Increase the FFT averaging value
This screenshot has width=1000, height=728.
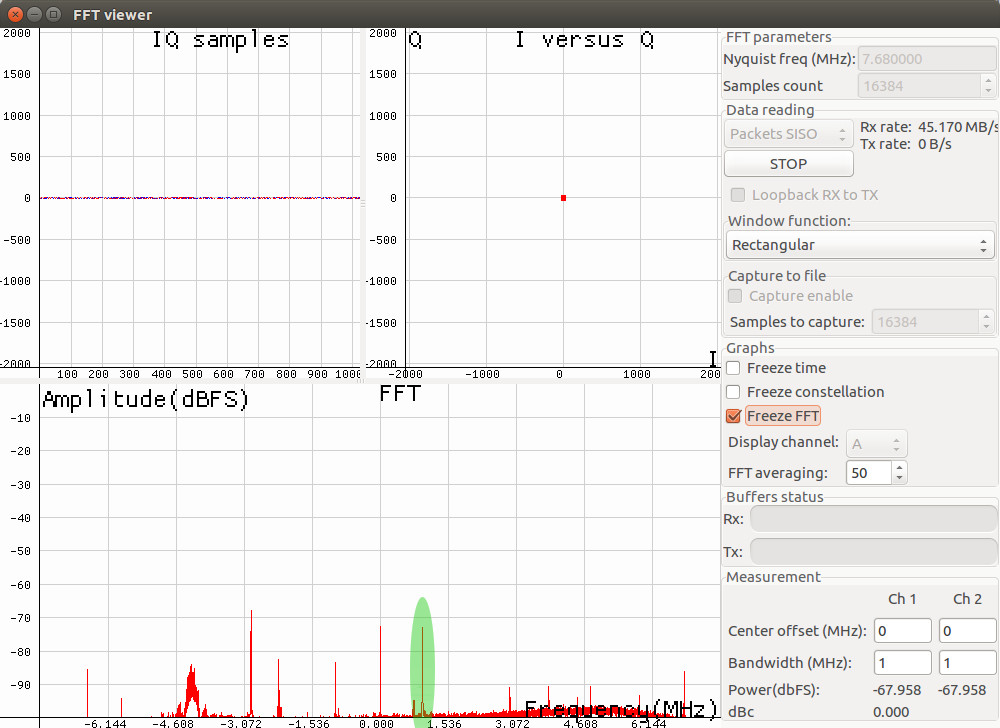coord(899,467)
